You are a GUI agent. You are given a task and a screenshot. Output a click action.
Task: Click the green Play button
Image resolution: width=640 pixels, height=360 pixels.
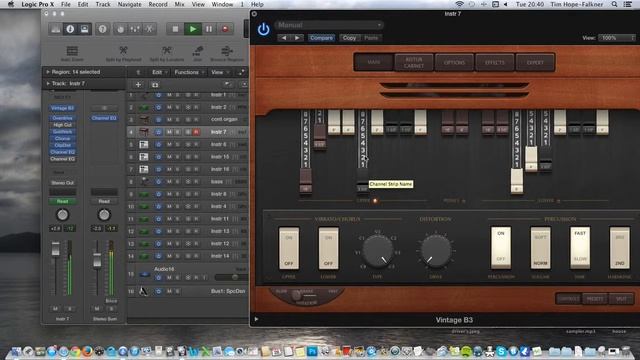(192, 29)
